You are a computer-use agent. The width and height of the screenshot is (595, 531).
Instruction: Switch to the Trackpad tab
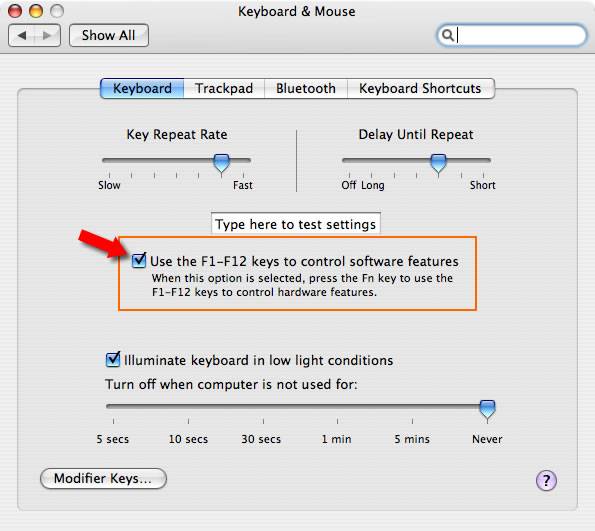click(x=224, y=88)
